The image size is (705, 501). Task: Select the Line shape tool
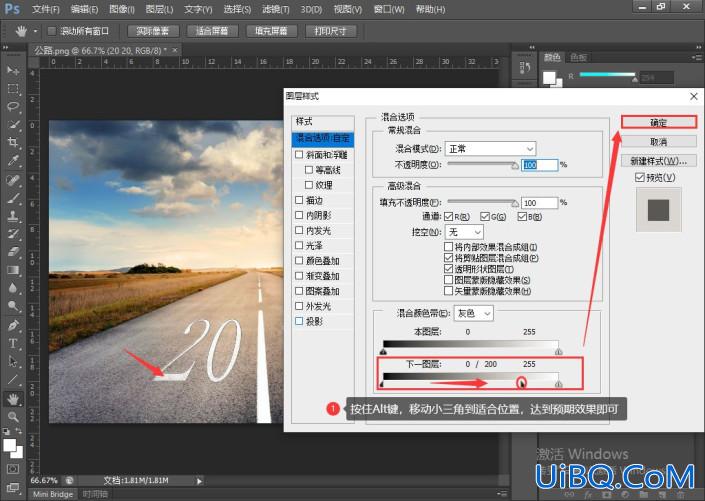point(13,380)
